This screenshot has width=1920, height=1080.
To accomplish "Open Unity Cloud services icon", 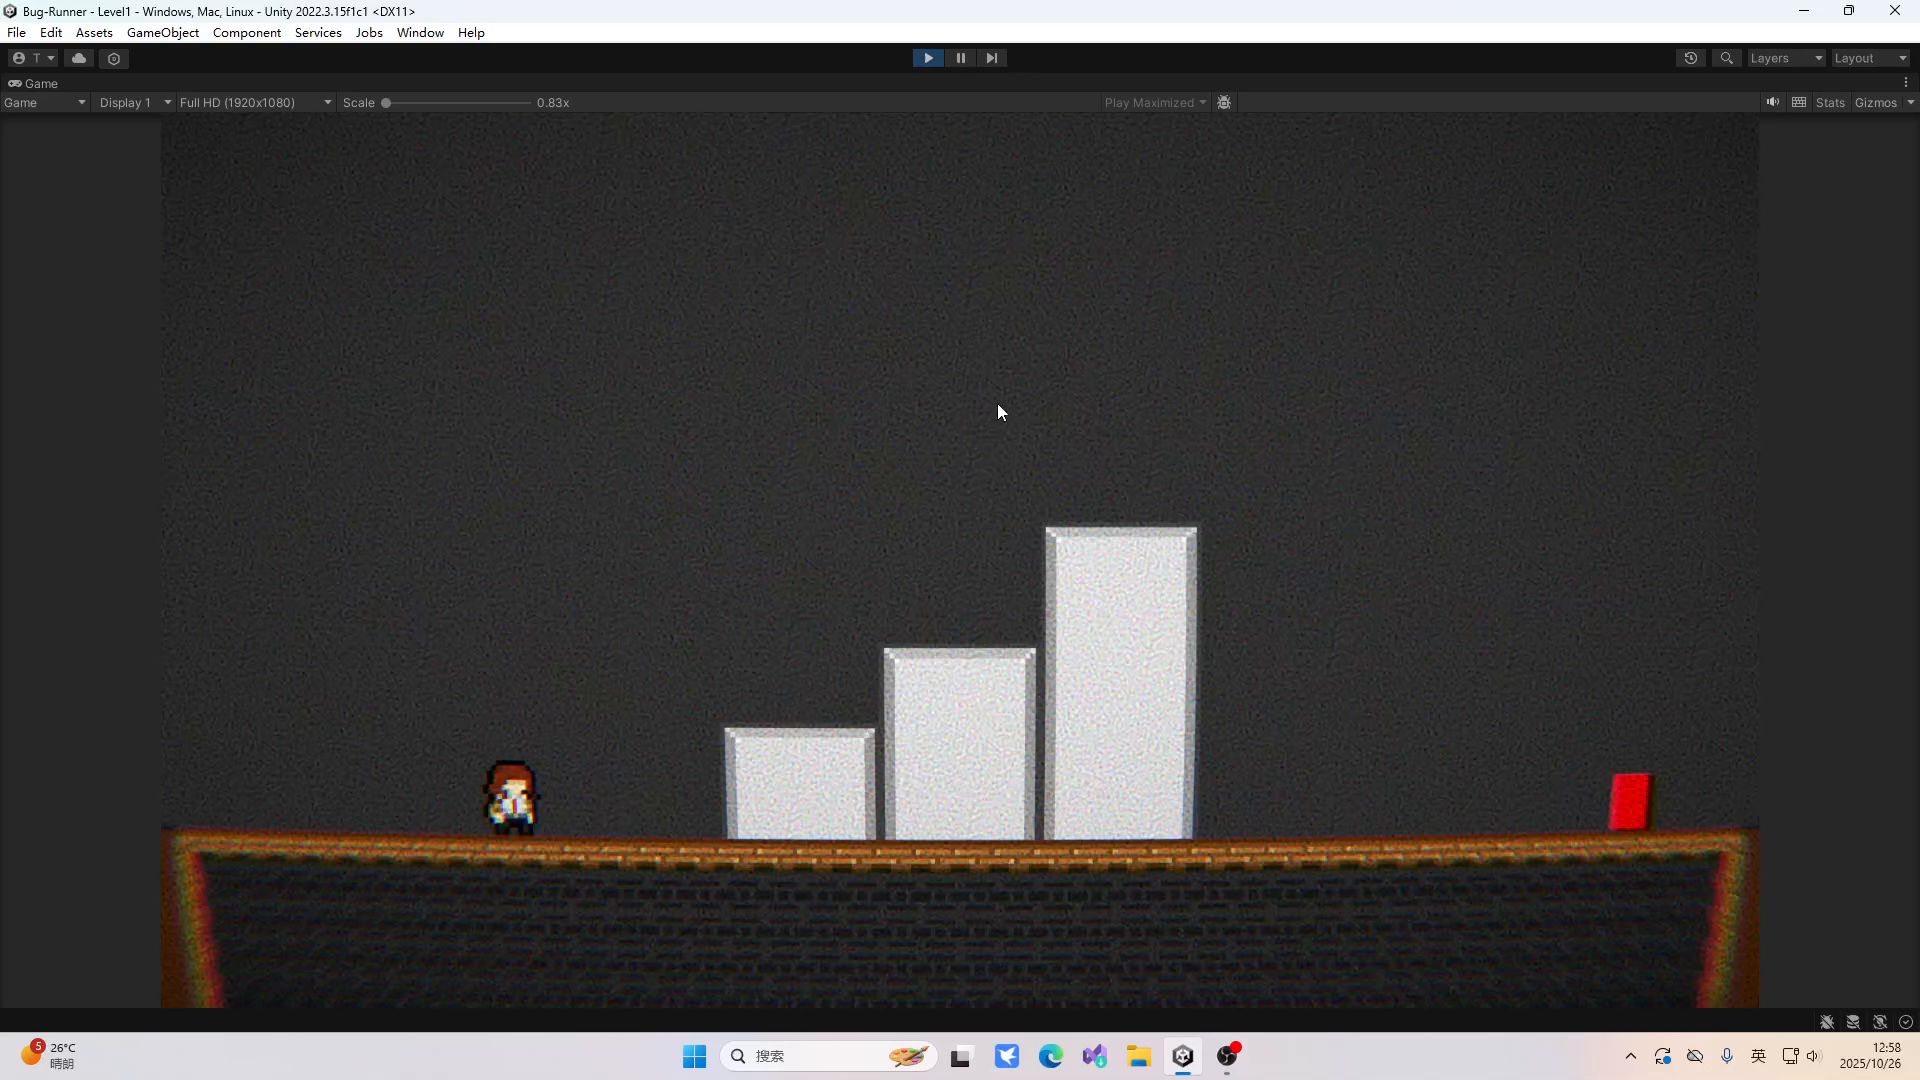I will (79, 58).
